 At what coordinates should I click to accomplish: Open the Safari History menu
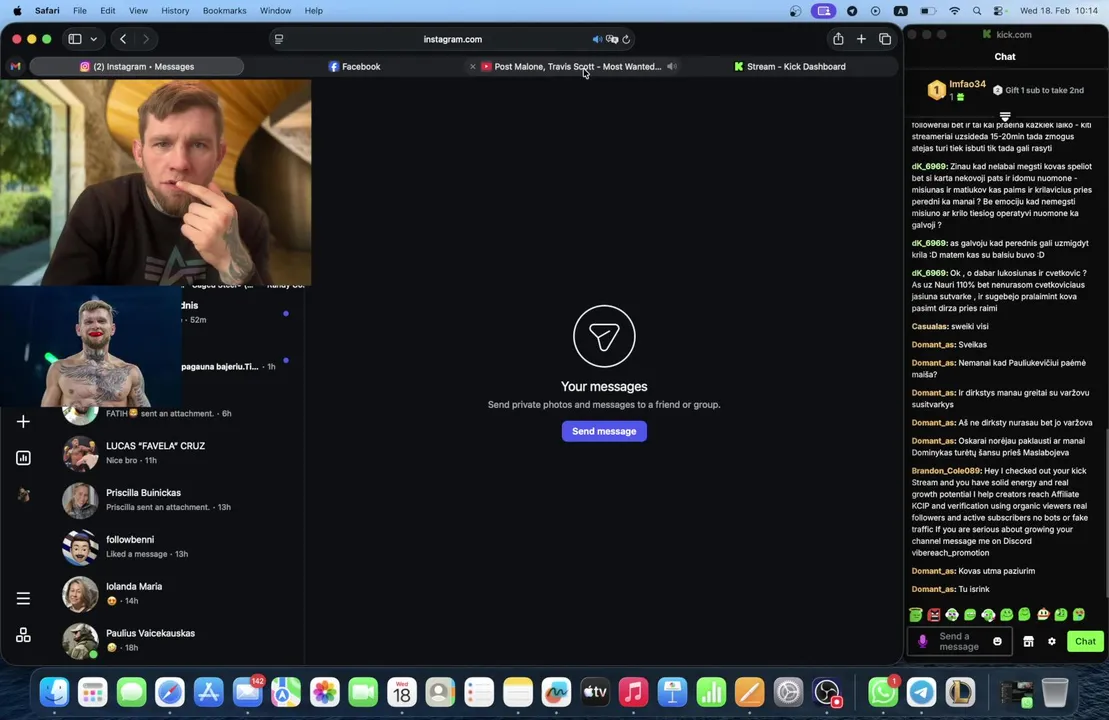(175, 11)
